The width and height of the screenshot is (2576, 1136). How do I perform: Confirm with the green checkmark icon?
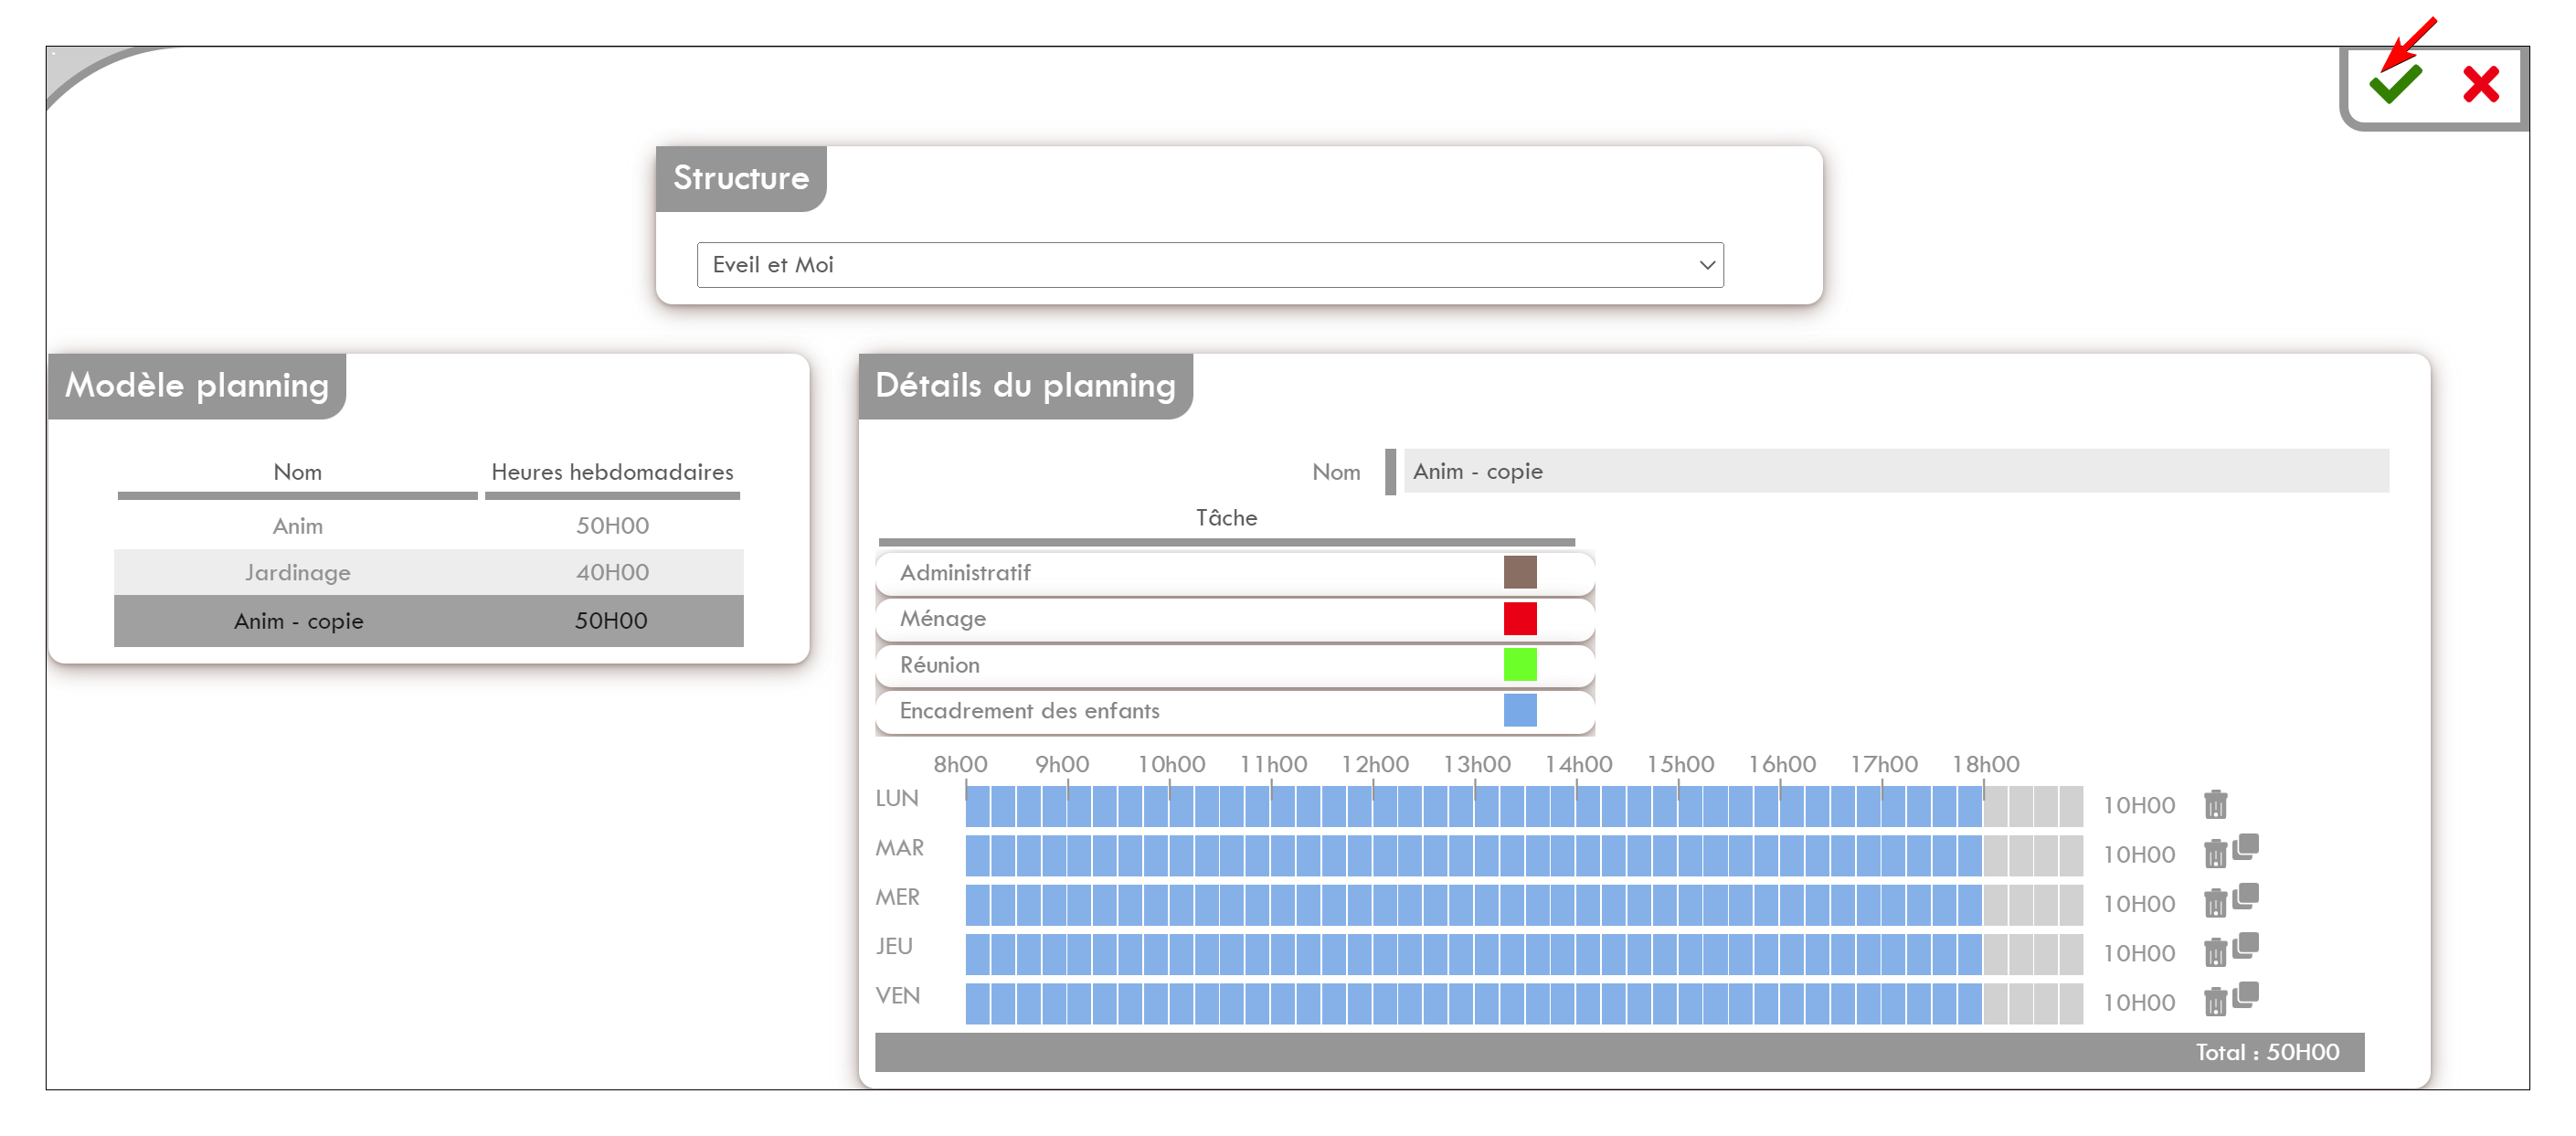pyautogui.click(x=2395, y=83)
